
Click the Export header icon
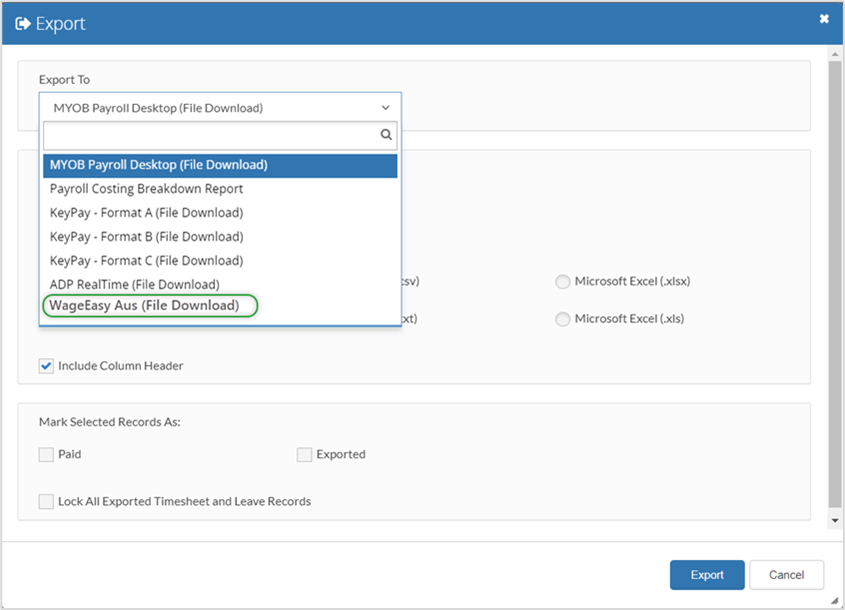pyautogui.click(x=23, y=24)
